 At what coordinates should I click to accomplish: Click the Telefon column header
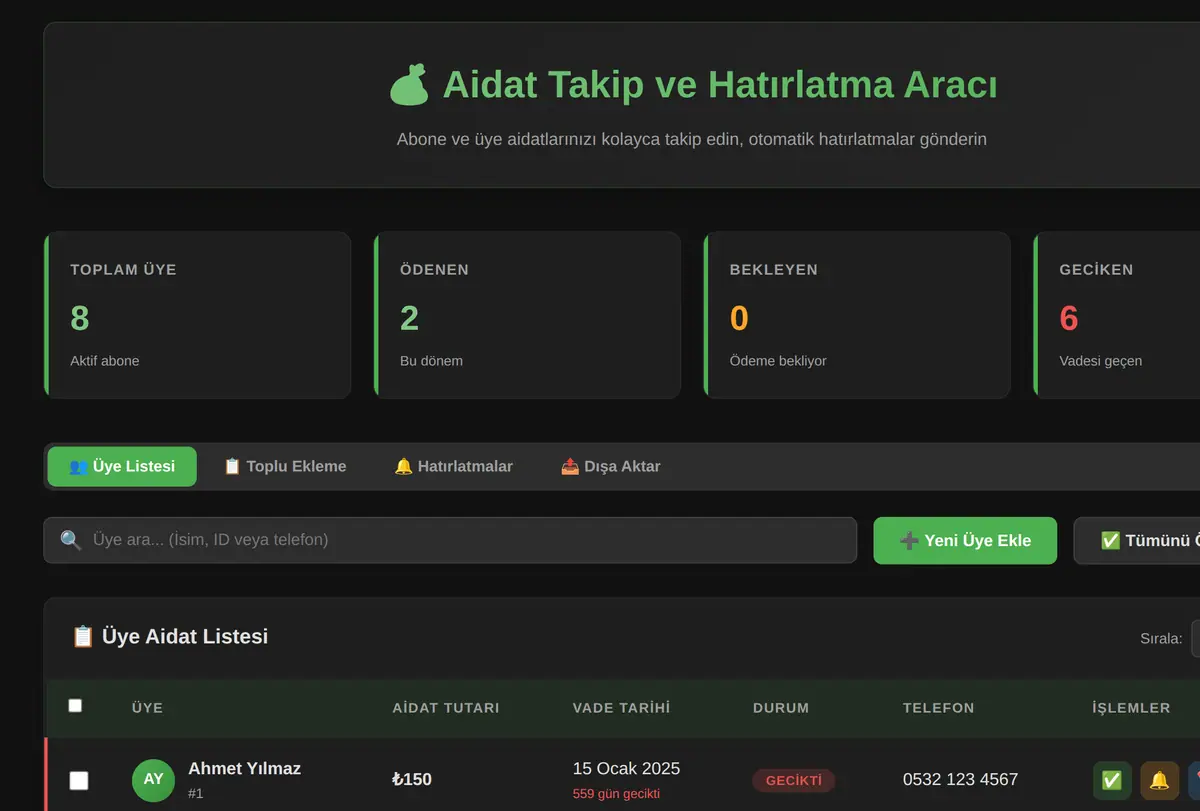pyautogui.click(x=938, y=708)
